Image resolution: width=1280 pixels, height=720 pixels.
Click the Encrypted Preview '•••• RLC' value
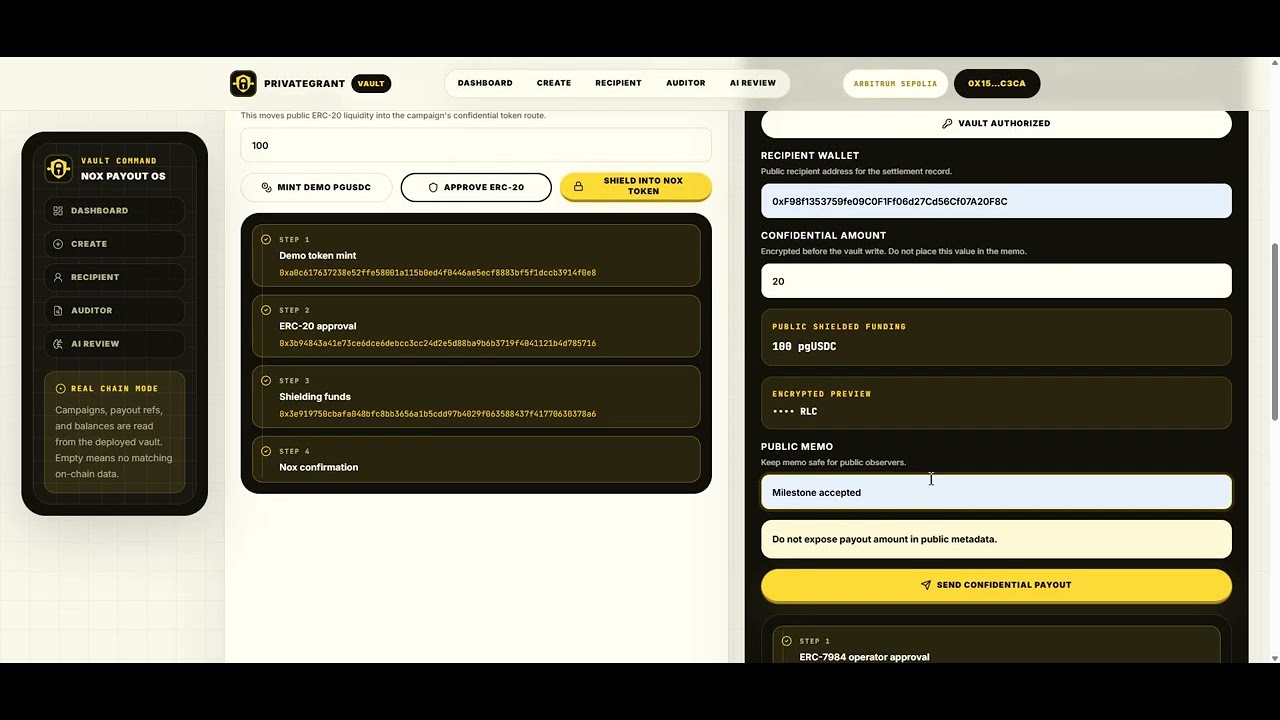[794, 412]
